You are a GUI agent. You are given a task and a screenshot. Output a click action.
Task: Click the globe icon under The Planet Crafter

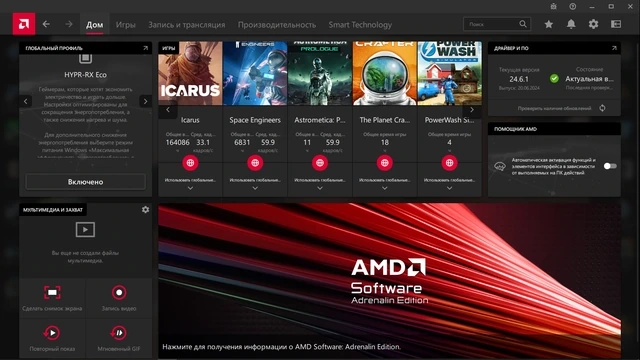click(x=384, y=163)
